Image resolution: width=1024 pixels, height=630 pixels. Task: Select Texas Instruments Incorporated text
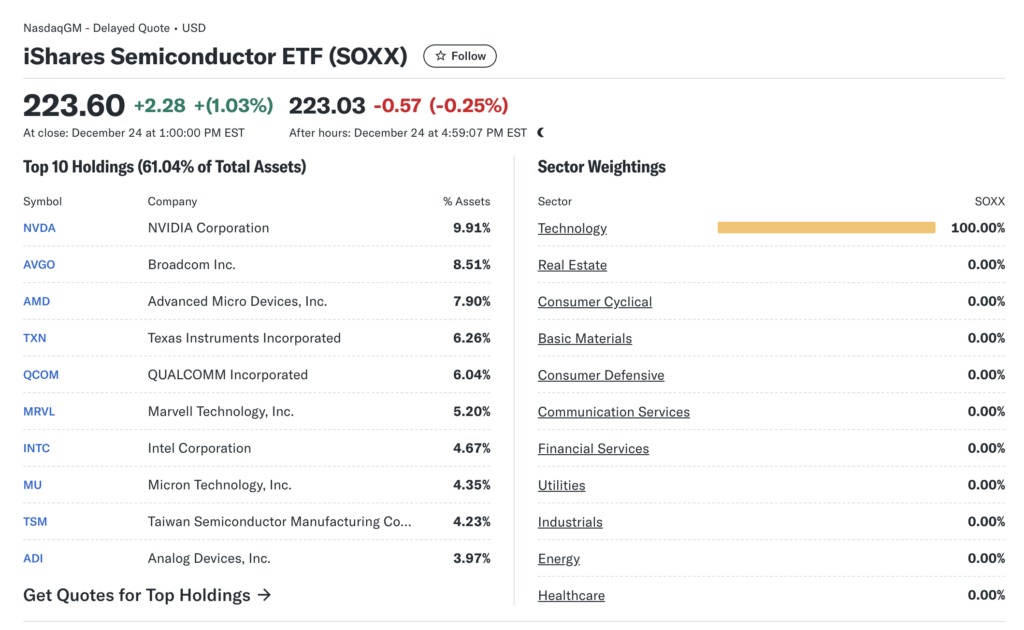[244, 338]
